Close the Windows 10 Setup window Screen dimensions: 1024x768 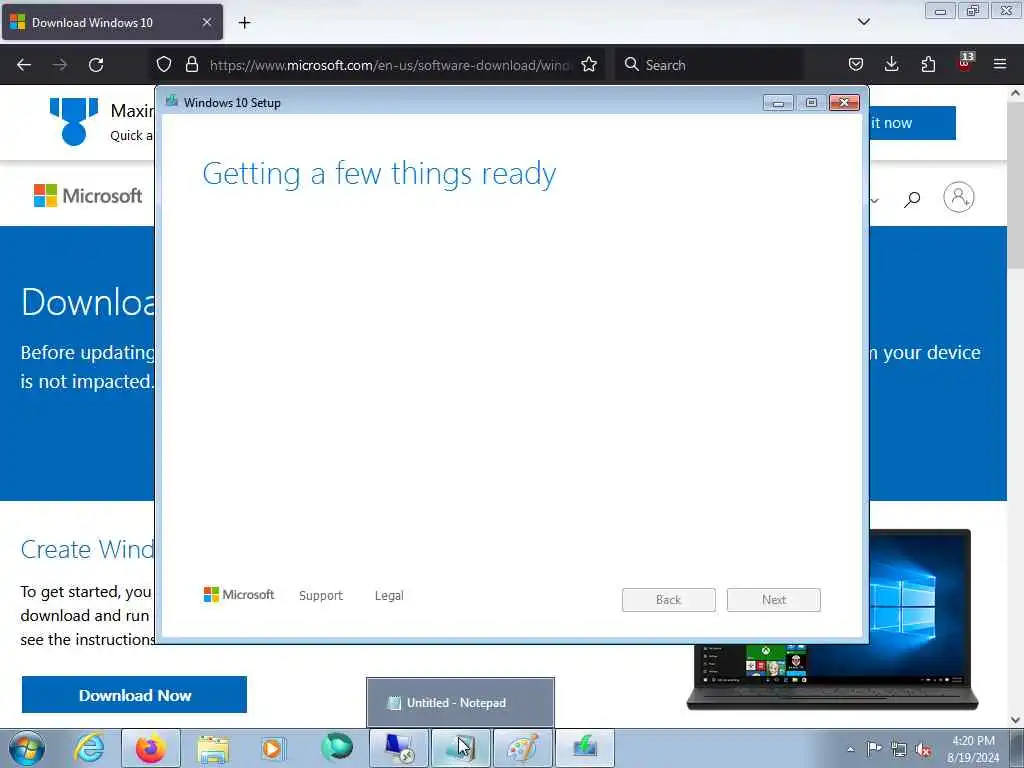coord(844,103)
